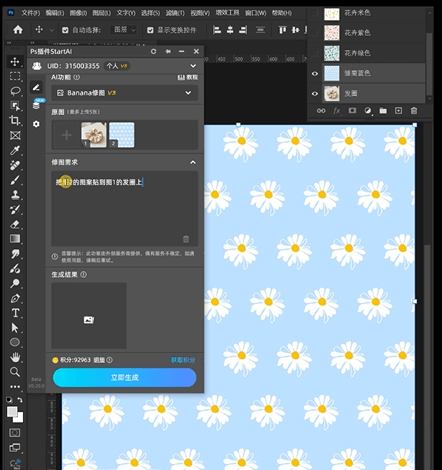
Task: Open the Edit Toolbar three-dots menu
Action: click(x=15, y=387)
